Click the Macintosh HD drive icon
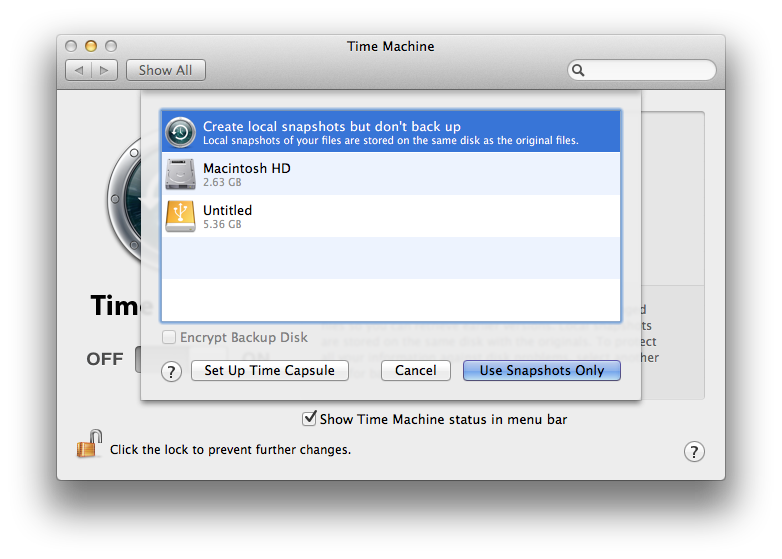782x559 pixels. coord(180,174)
